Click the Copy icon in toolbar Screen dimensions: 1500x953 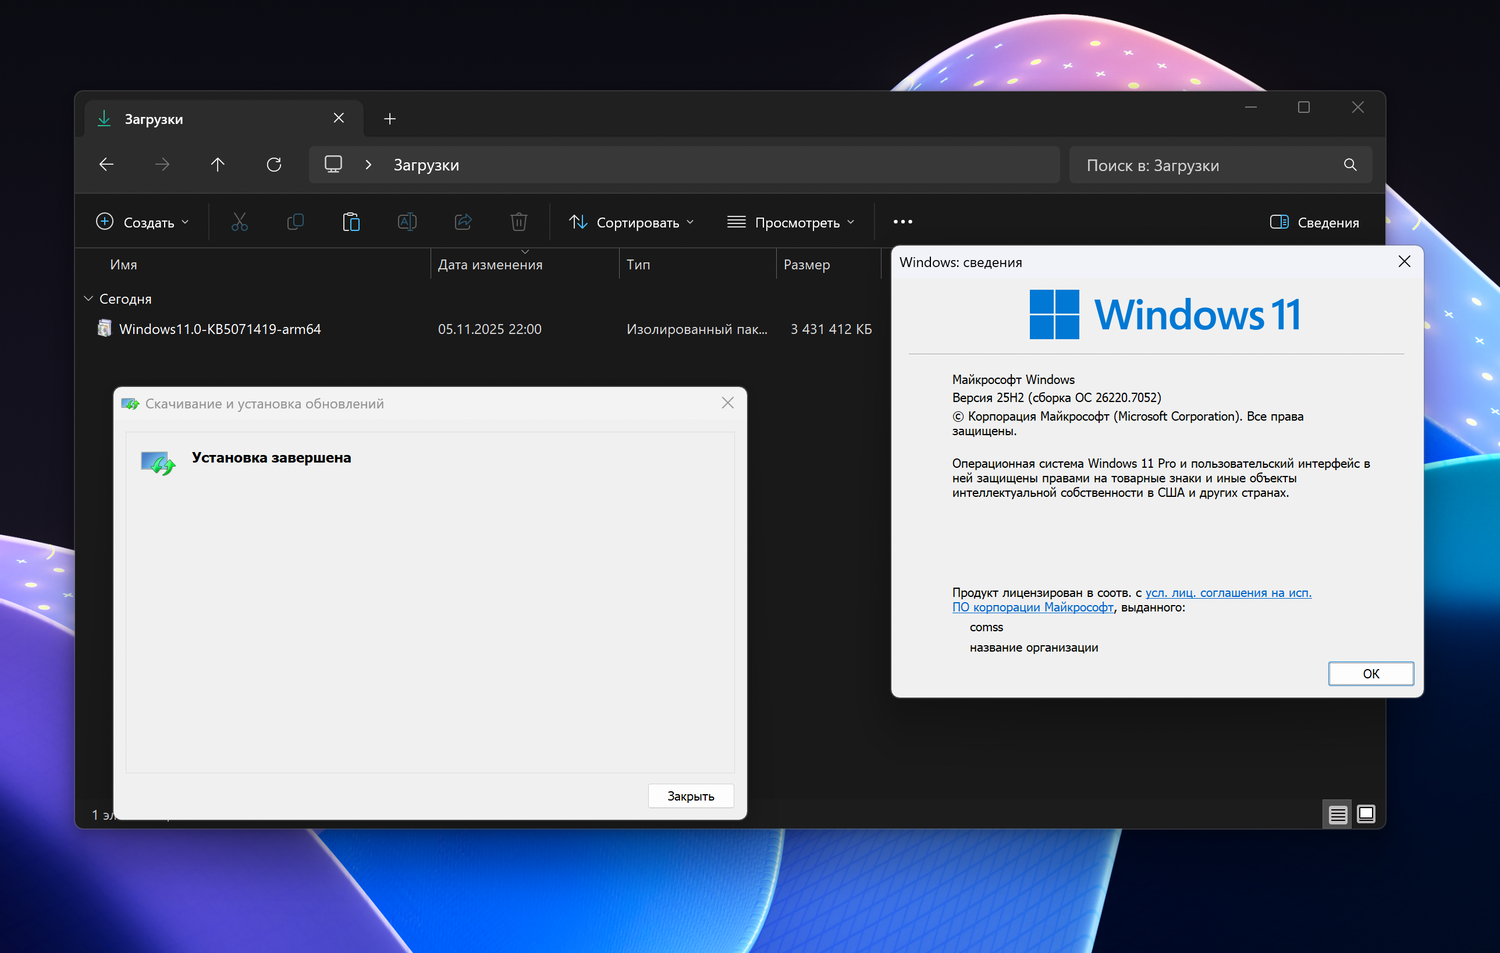tap(295, 222)
